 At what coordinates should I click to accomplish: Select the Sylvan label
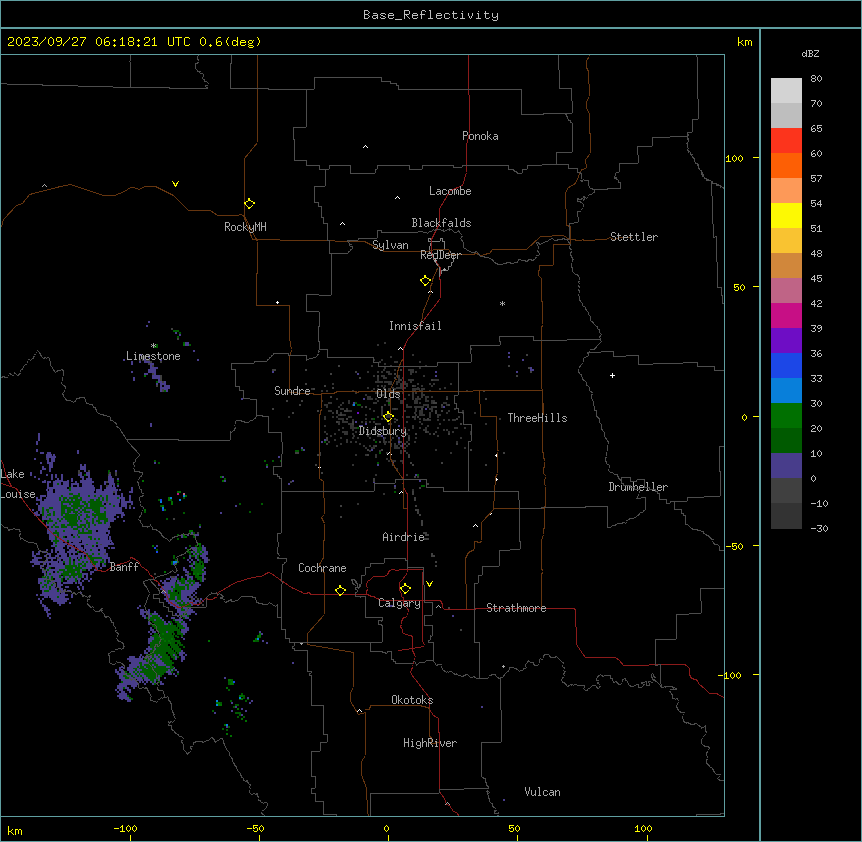tap(390, 245)
